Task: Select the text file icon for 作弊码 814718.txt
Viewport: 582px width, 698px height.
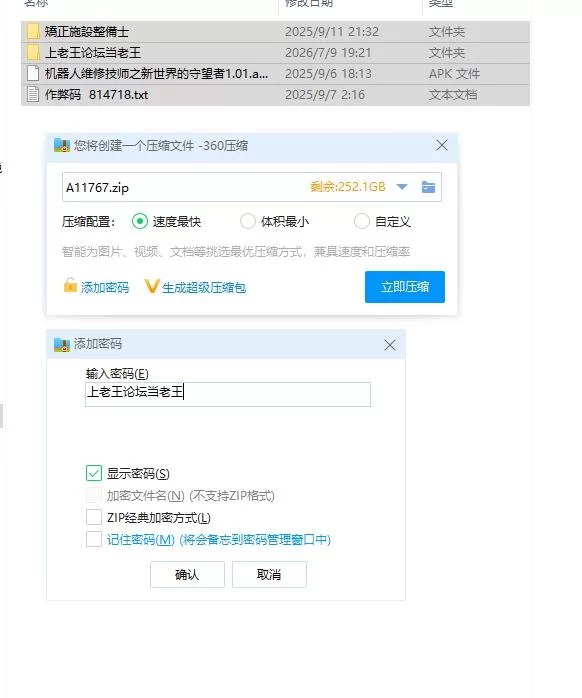Action: [x=33, y=94]
